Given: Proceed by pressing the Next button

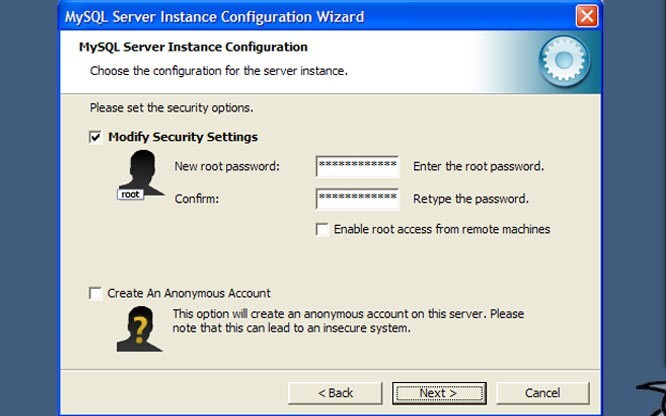Looking at the screenshot, I should 438,393.
